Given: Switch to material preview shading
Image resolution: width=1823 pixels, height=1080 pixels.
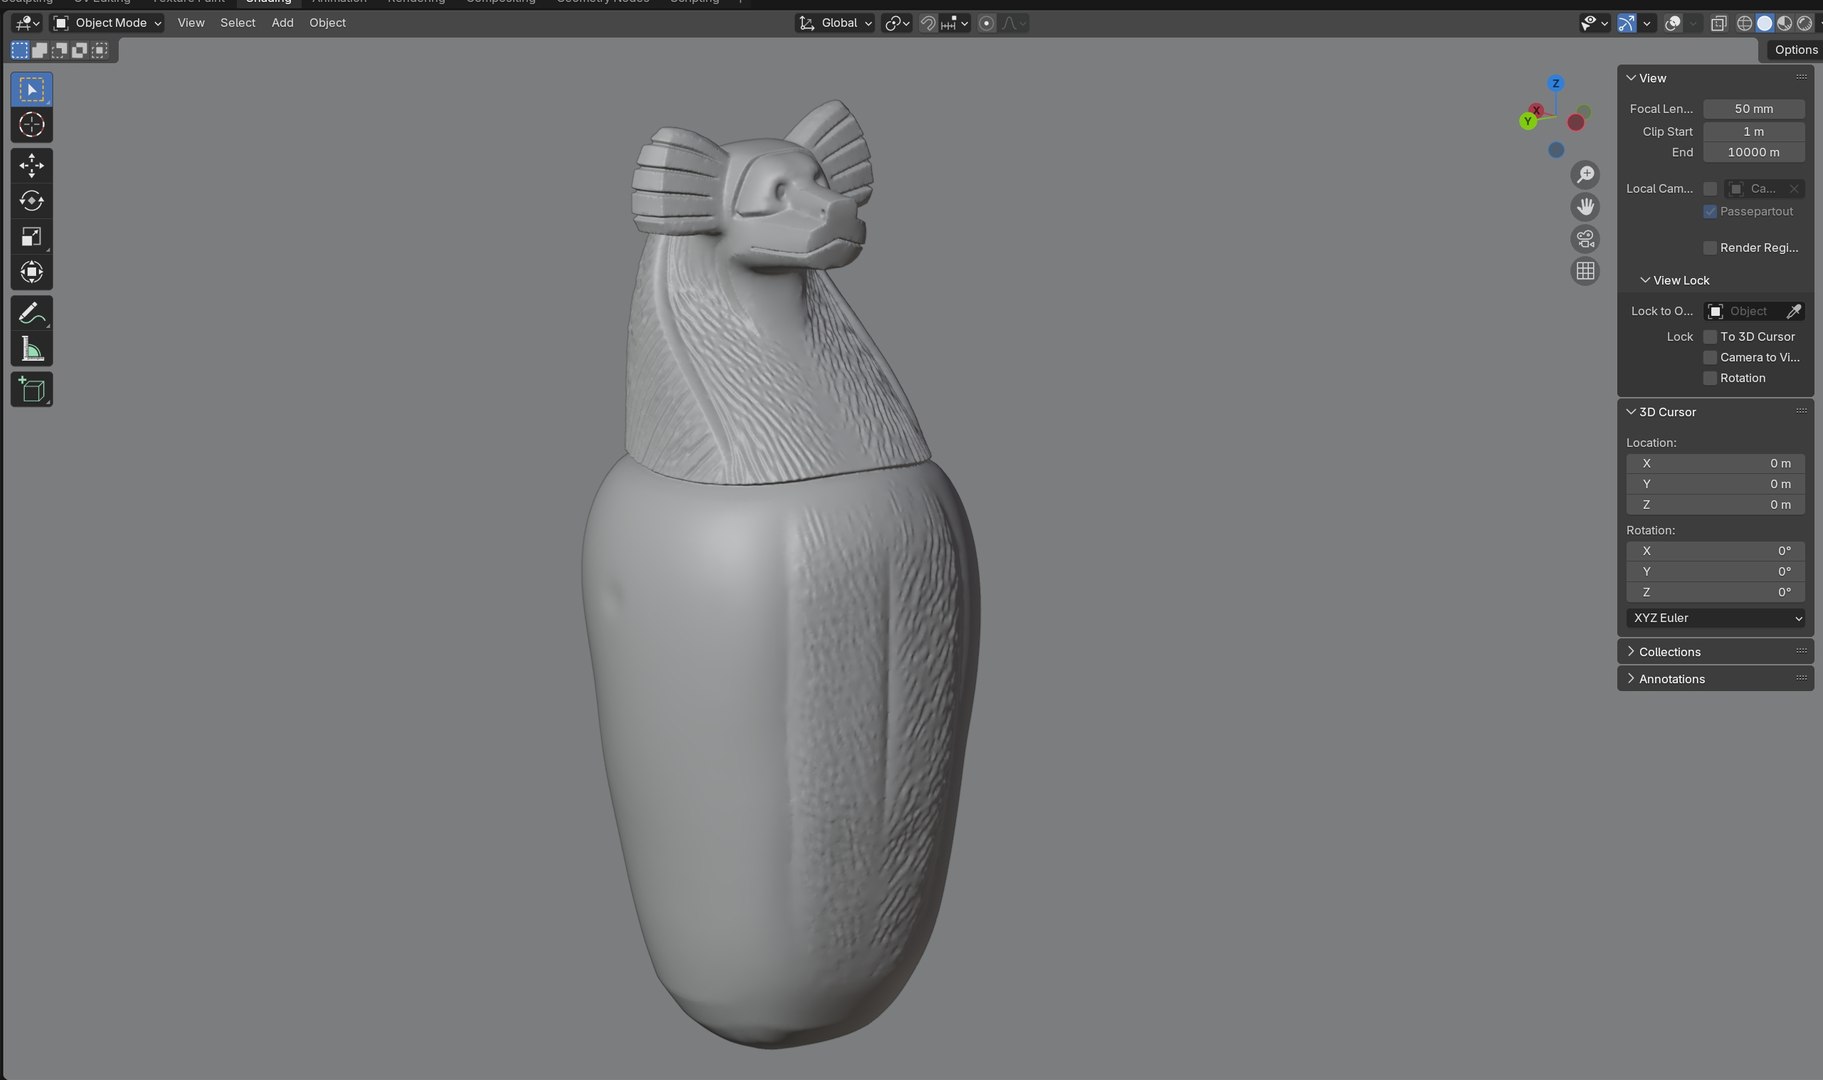Looking at the screenshot, I should point(1785,23).
